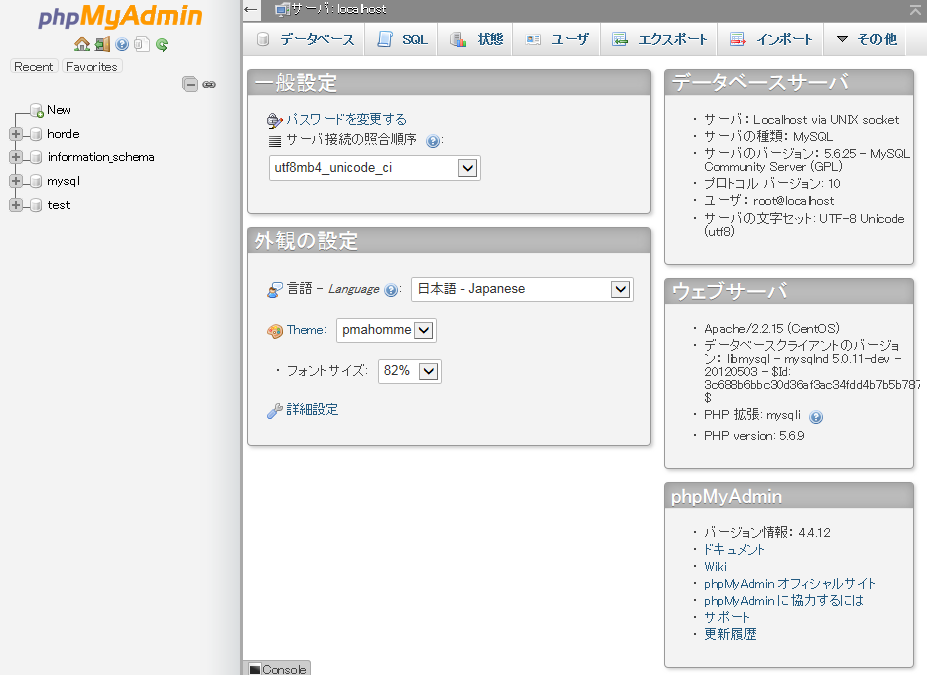Expand the horde database node
The height and width of the screenshot is (675, 927).
16,134
